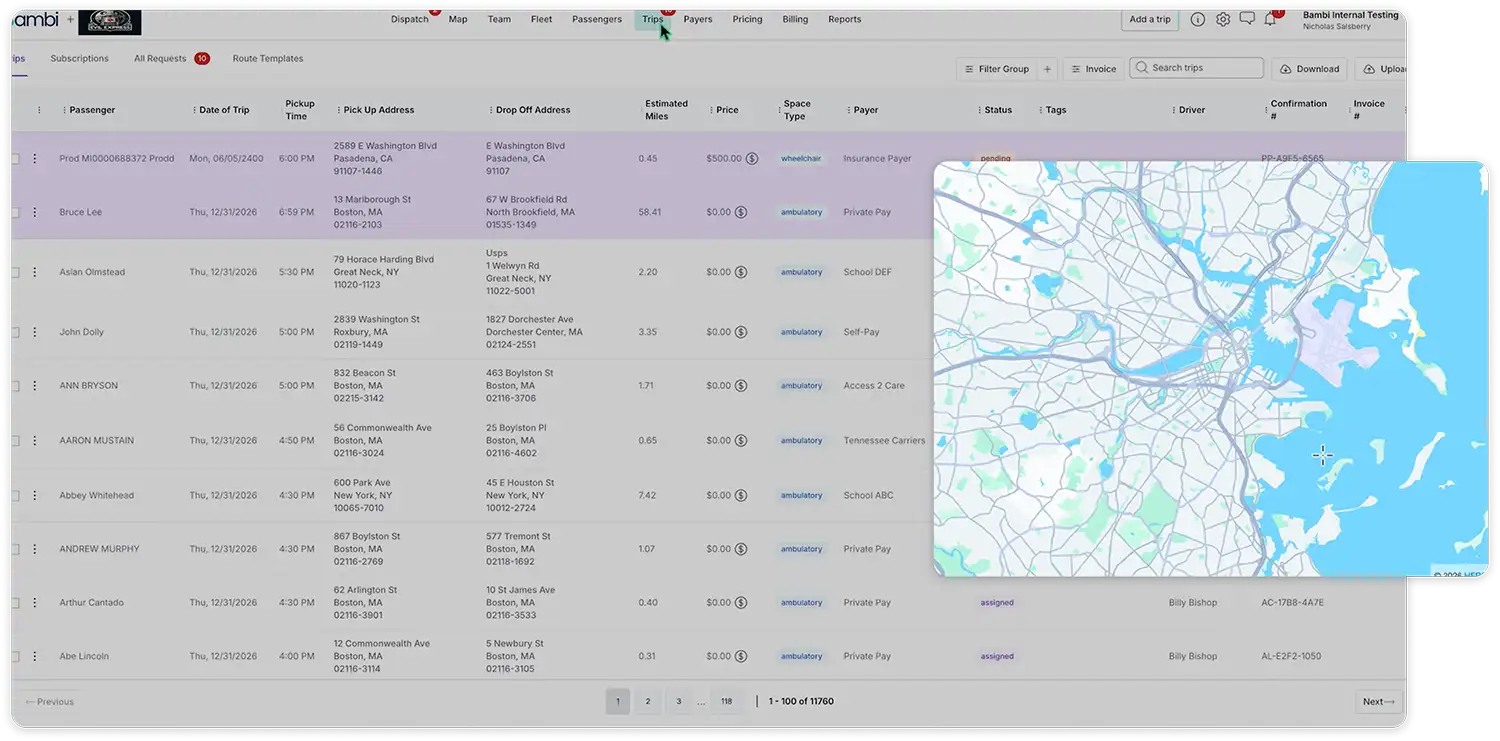Click the Download button

tap(1310, 69)
